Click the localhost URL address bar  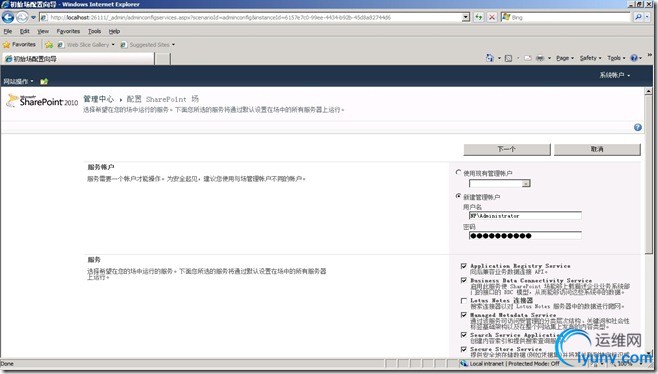pos(252,18)
